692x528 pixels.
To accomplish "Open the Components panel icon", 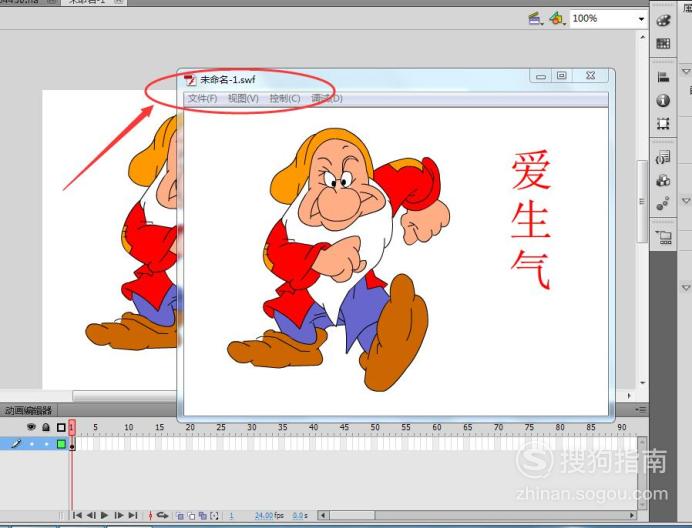I will click(663, 181).
